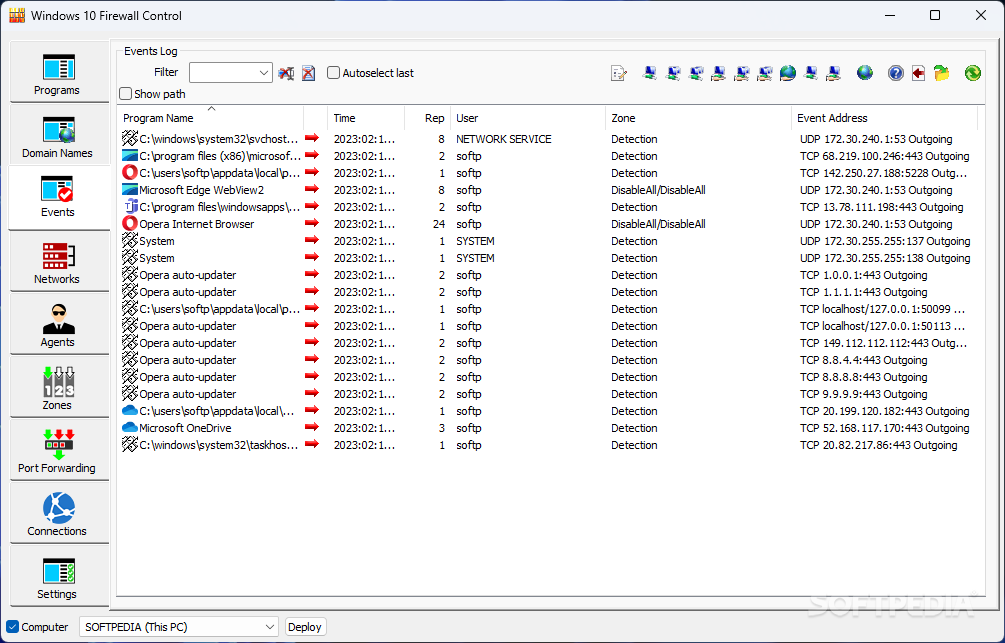Click 'TCP 9.9.9.9:443 Outgoing' address
Image resolution: width=1005 pixels, height=643 pixels.
point(863,394)
